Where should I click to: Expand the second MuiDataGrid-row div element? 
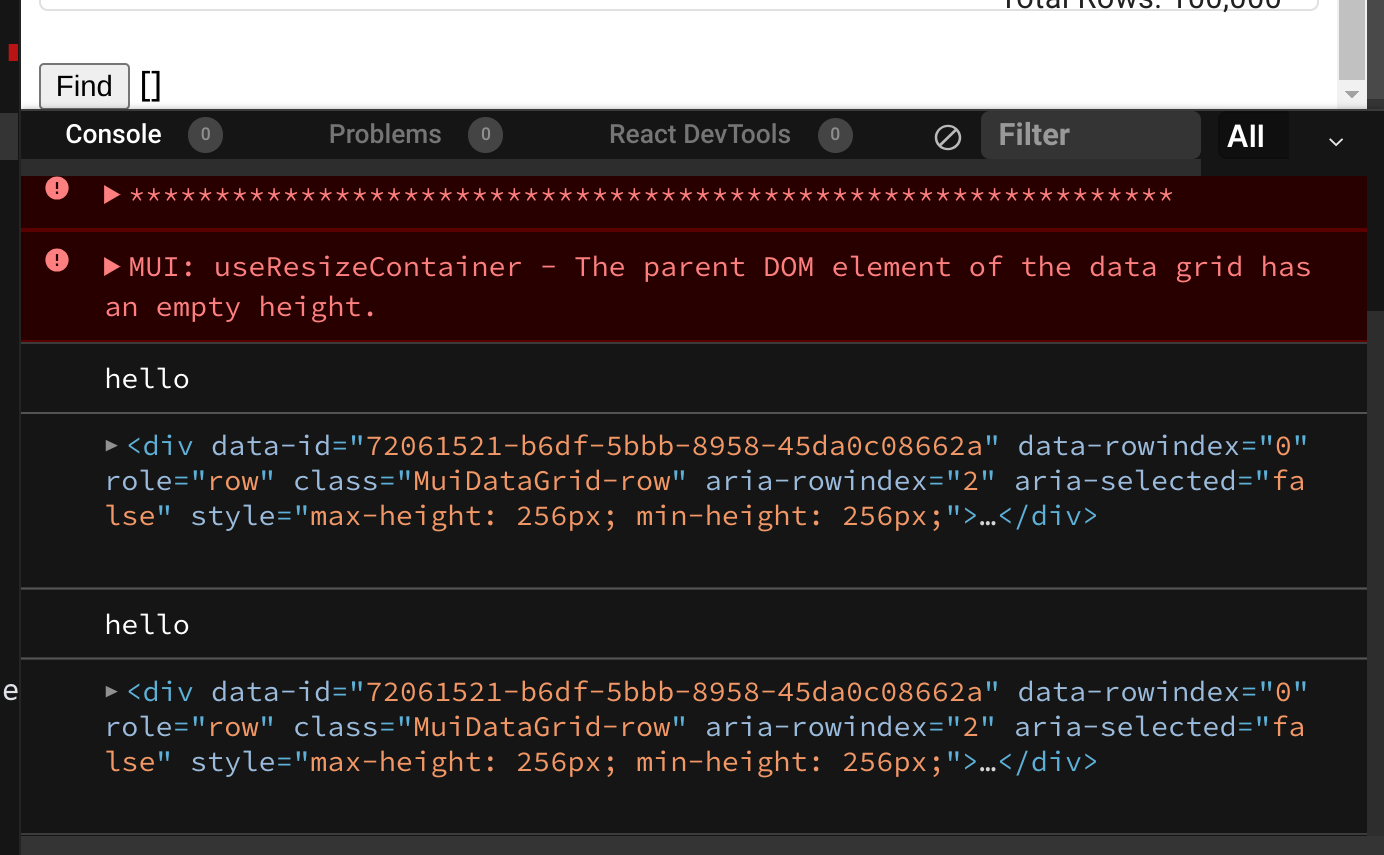click(x=110, y=691)
